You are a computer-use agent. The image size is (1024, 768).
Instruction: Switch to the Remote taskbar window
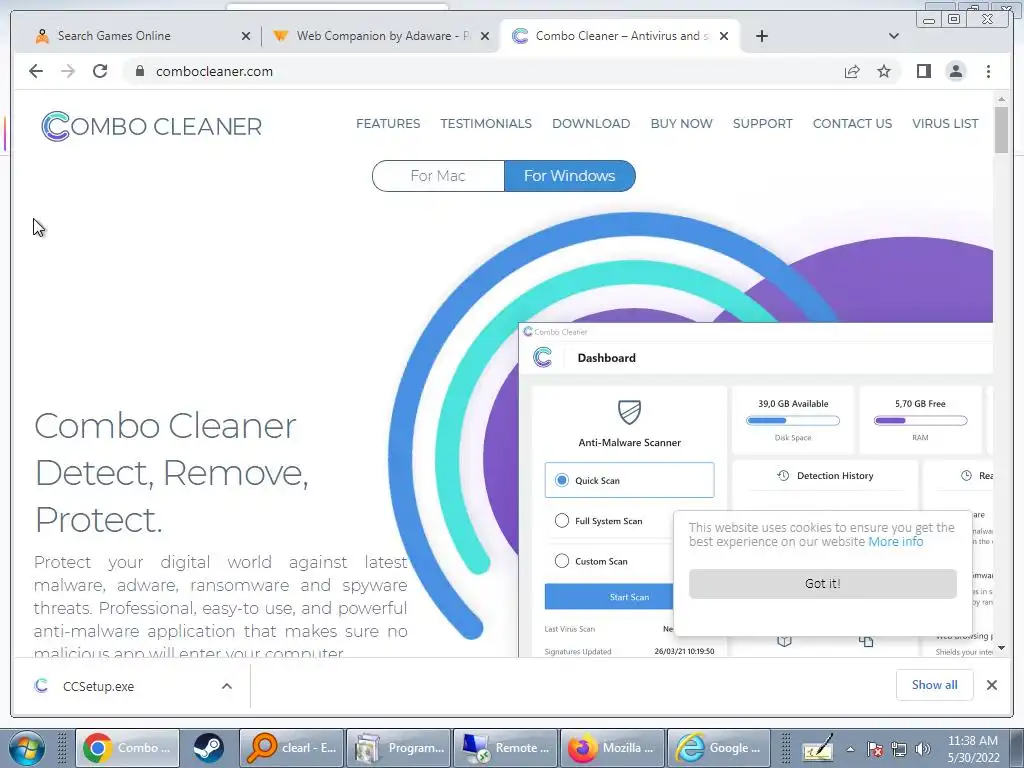[505, 748]
